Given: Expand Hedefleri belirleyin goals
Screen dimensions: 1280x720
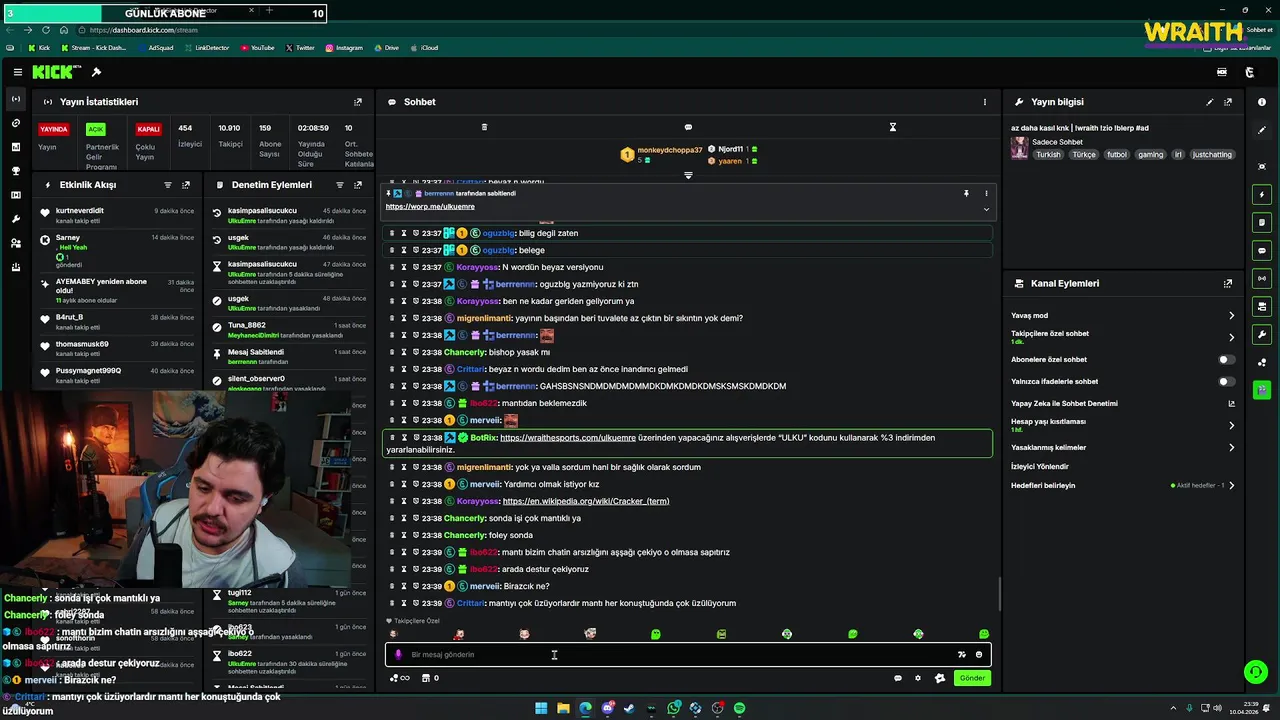Looking at the screenshot, I should coord(1231,486).
